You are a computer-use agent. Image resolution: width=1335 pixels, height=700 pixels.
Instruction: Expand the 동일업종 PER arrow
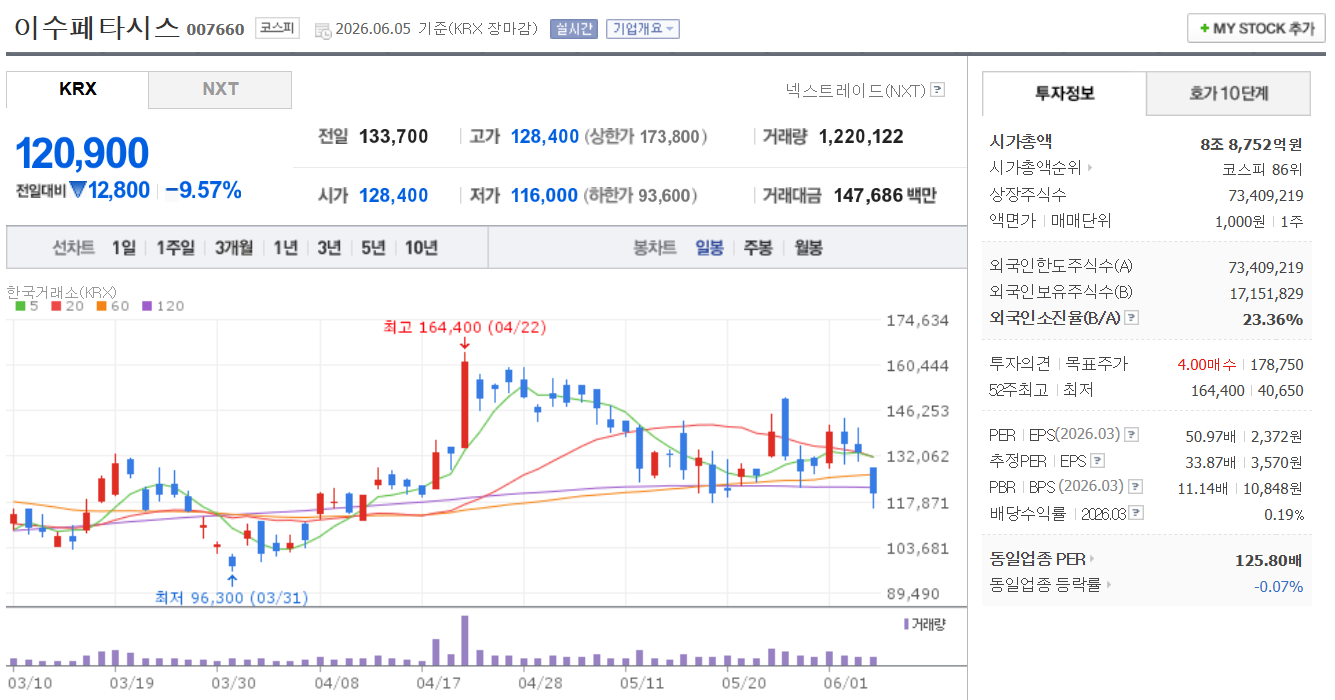point(1092,559)
